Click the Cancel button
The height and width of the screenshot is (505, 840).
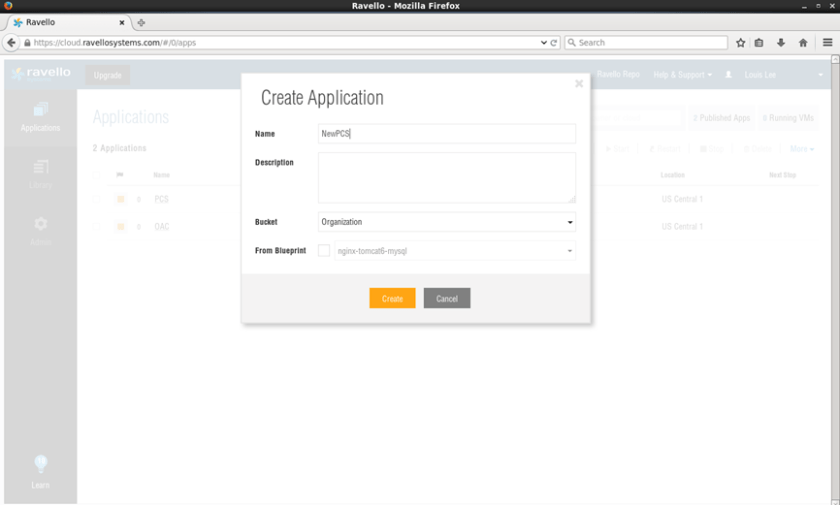[446, 298]
